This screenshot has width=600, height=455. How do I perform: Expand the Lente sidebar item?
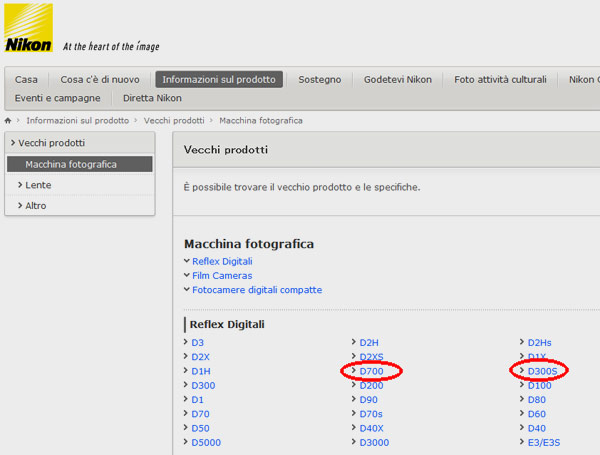pyautogui.click(x=39, y=185)
